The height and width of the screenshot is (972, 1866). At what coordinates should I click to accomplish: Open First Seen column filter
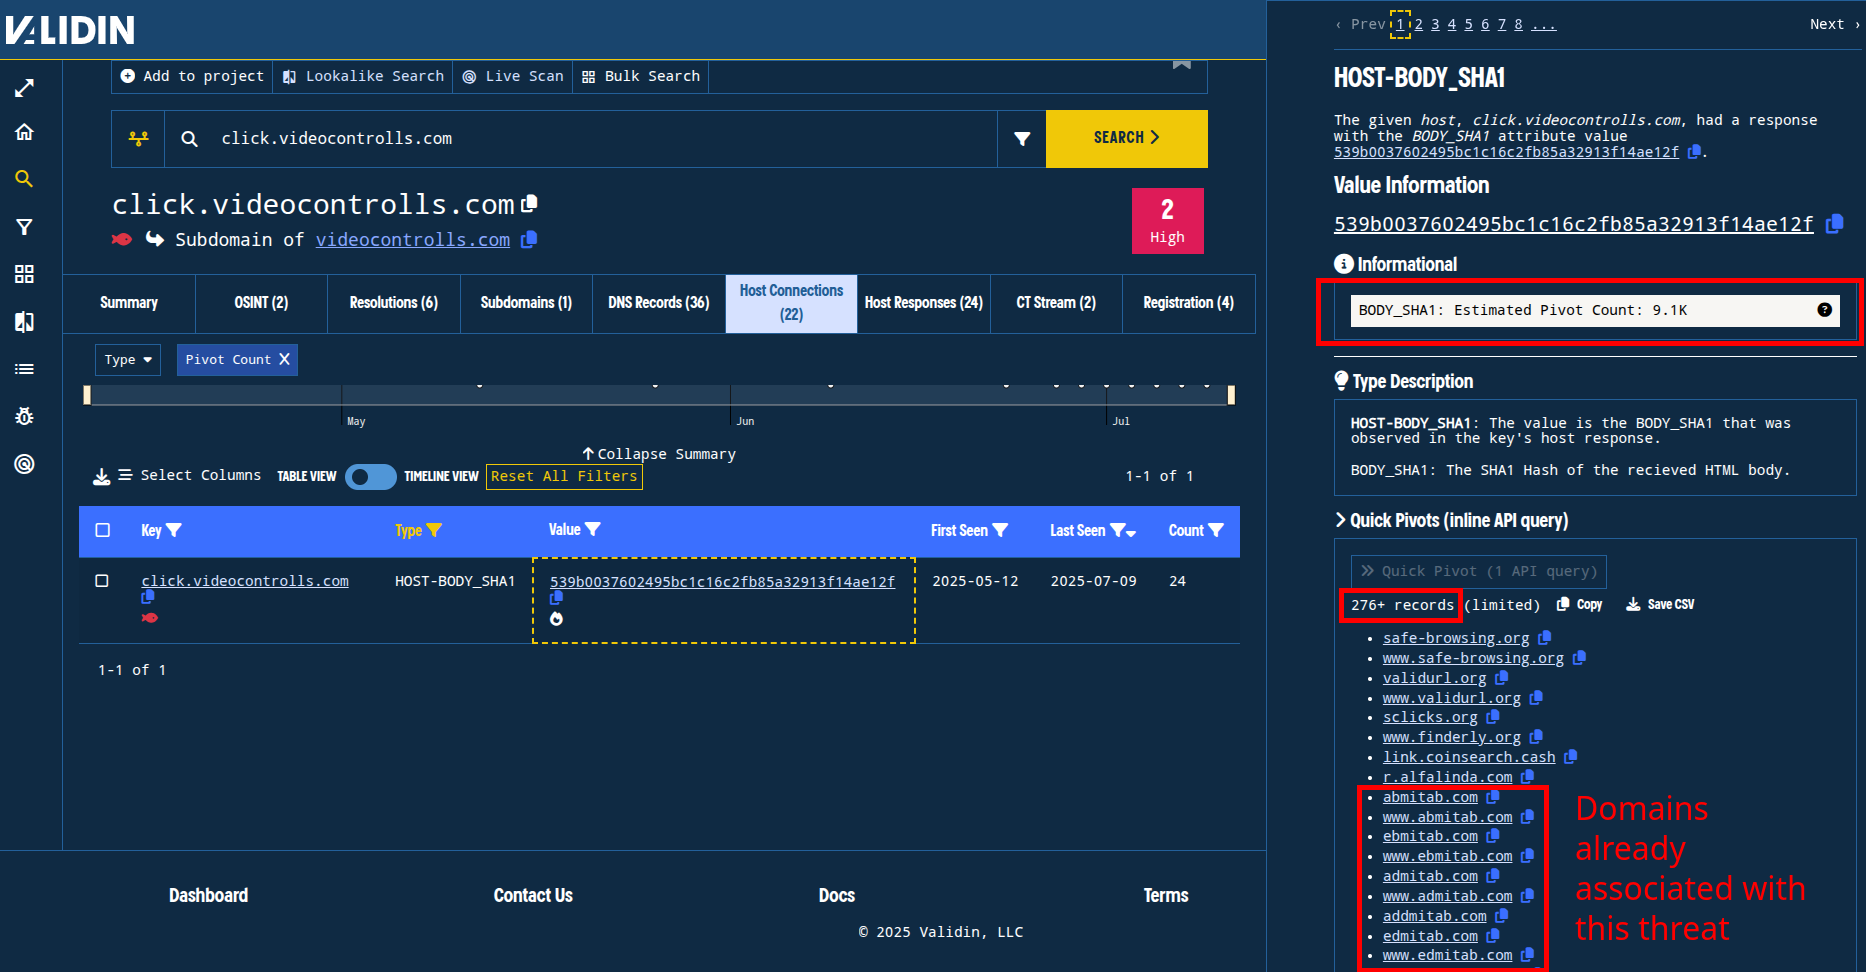point(1000,531)
